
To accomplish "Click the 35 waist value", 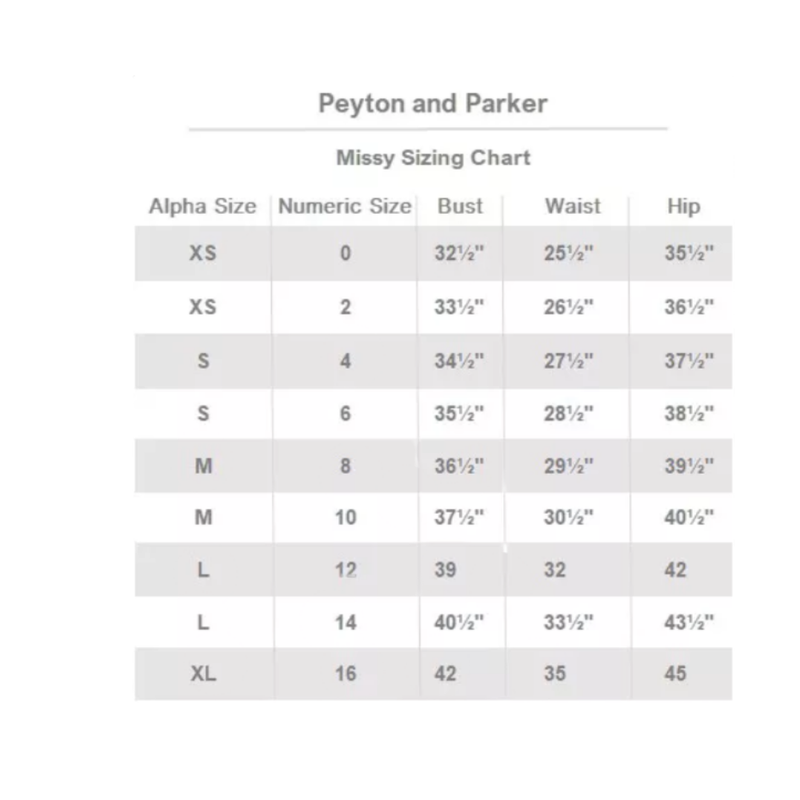I will tap(555, 674).
